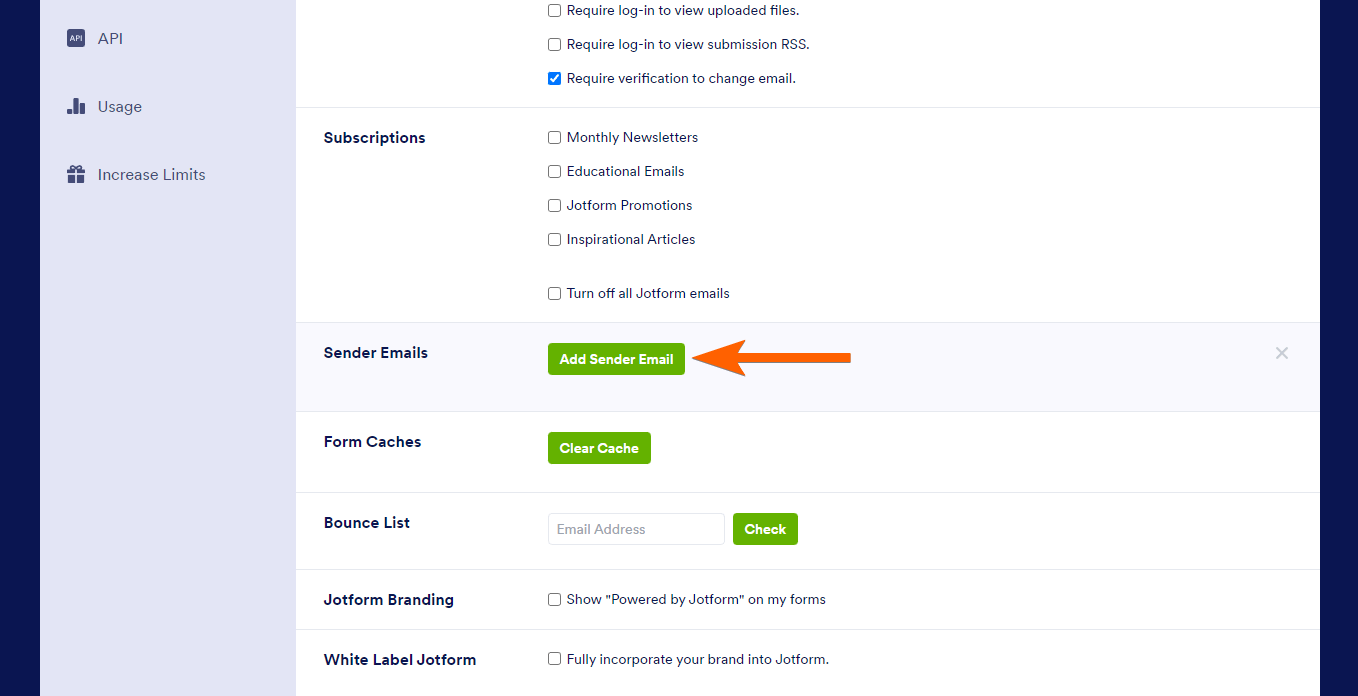Enable Jotform Promotions subscription
This screenshot has width=1358, height=696.
(x=555, y=206)
